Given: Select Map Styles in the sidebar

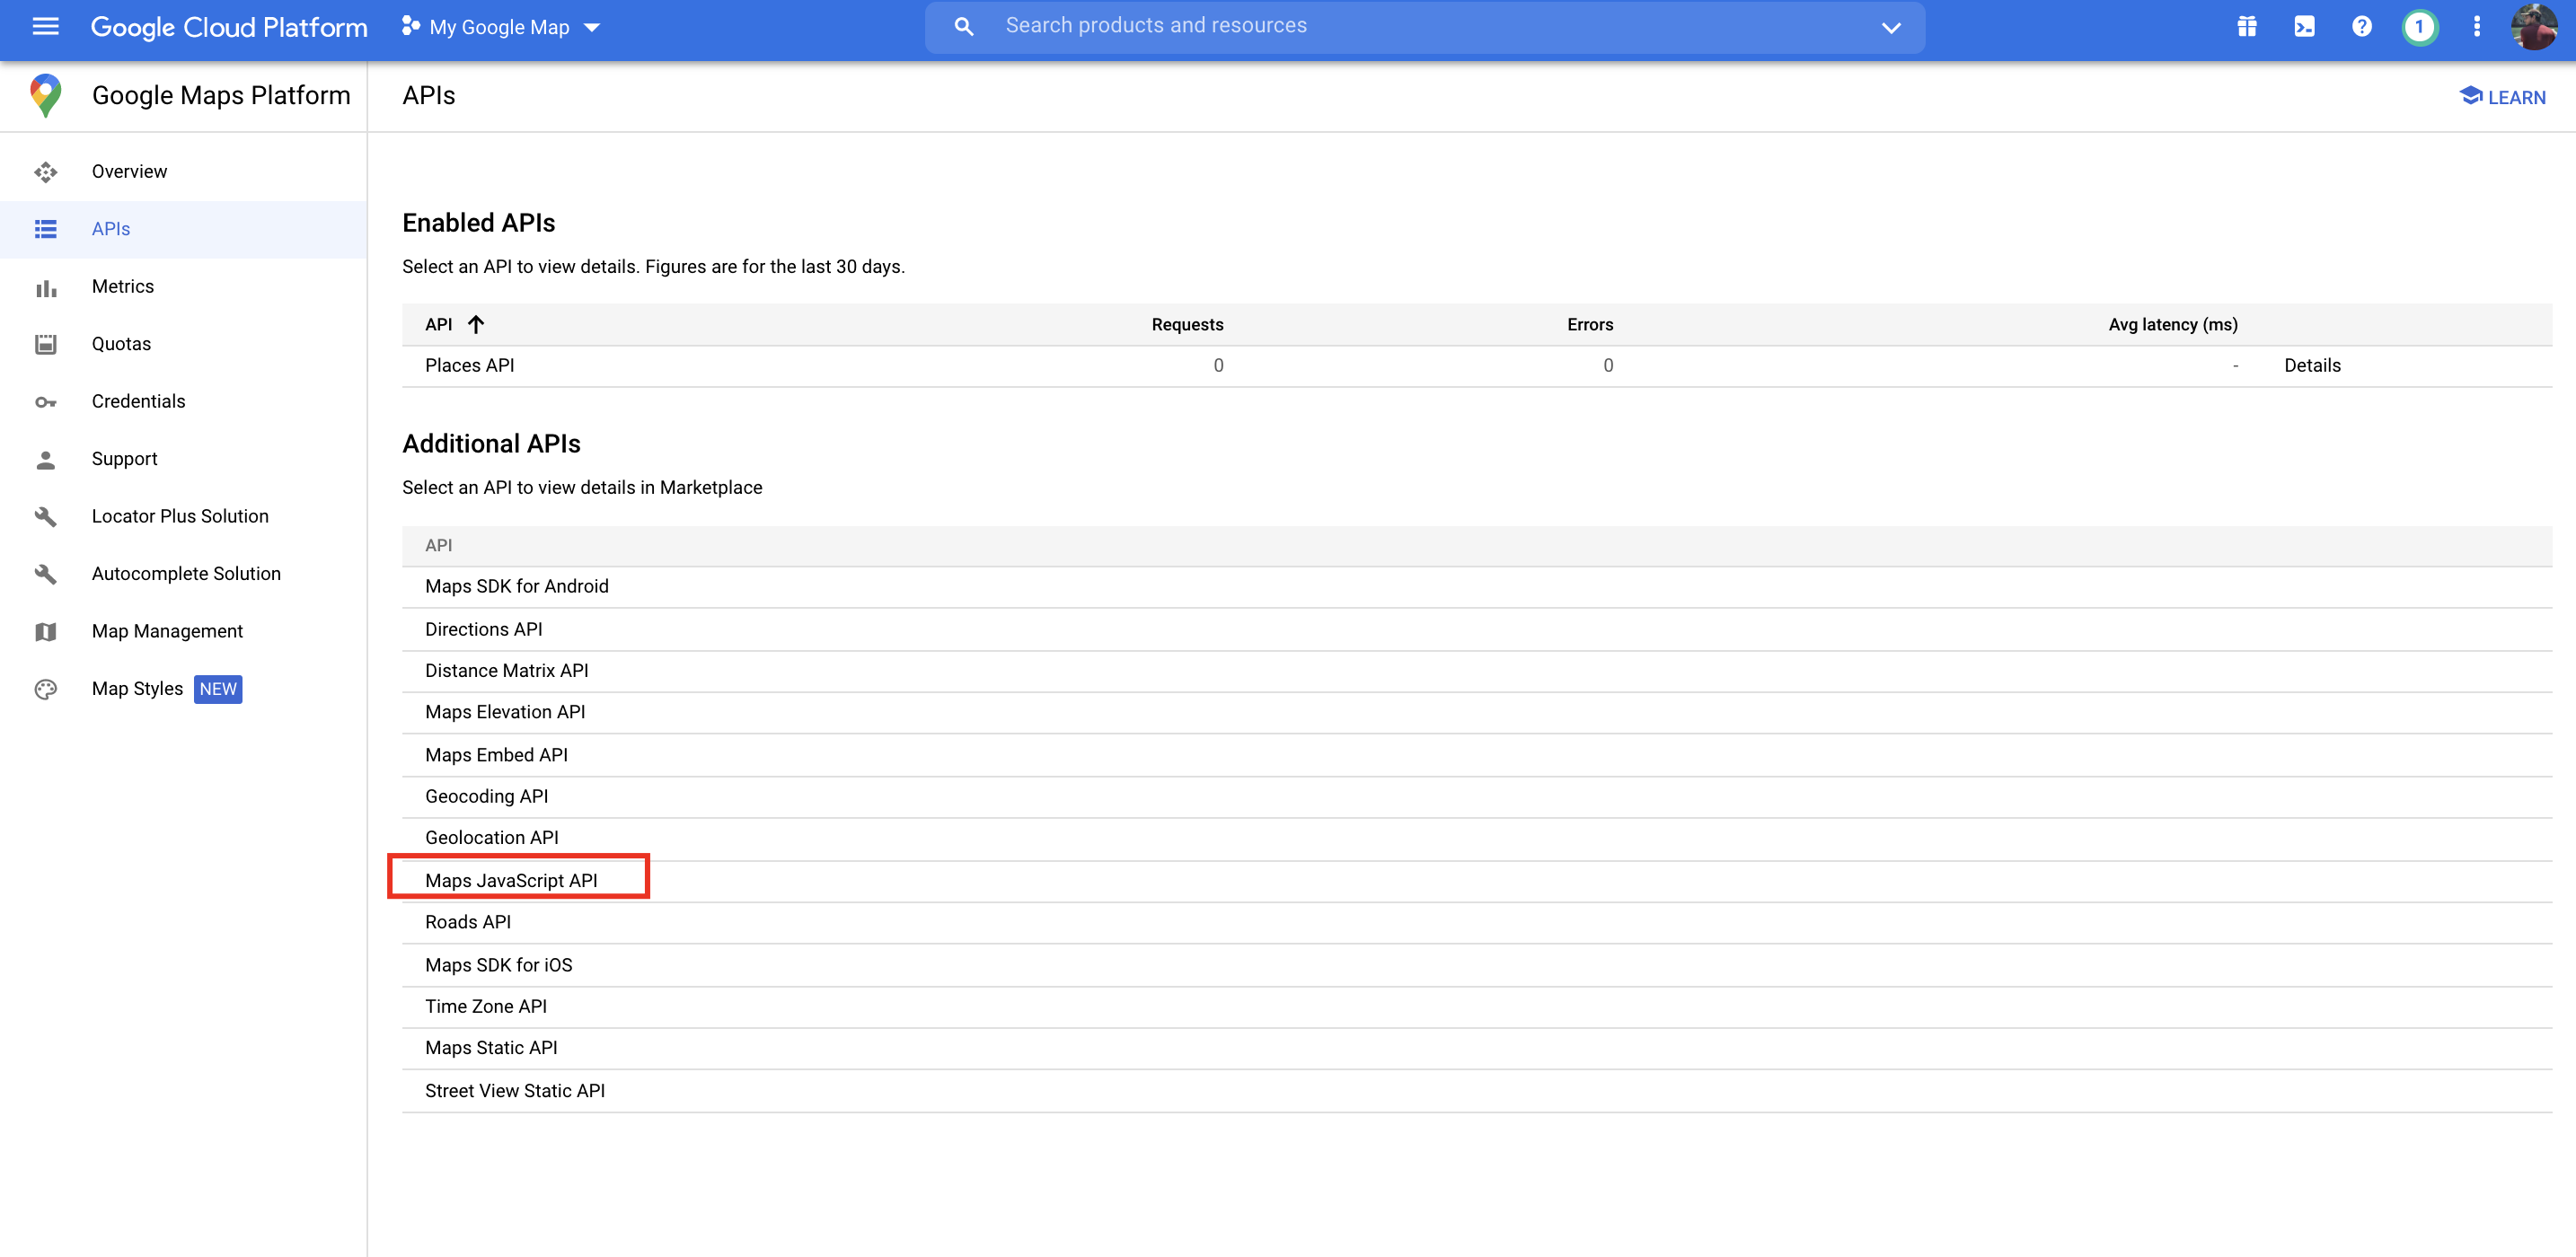Looking at the screenshot, I should pos(137,689).
